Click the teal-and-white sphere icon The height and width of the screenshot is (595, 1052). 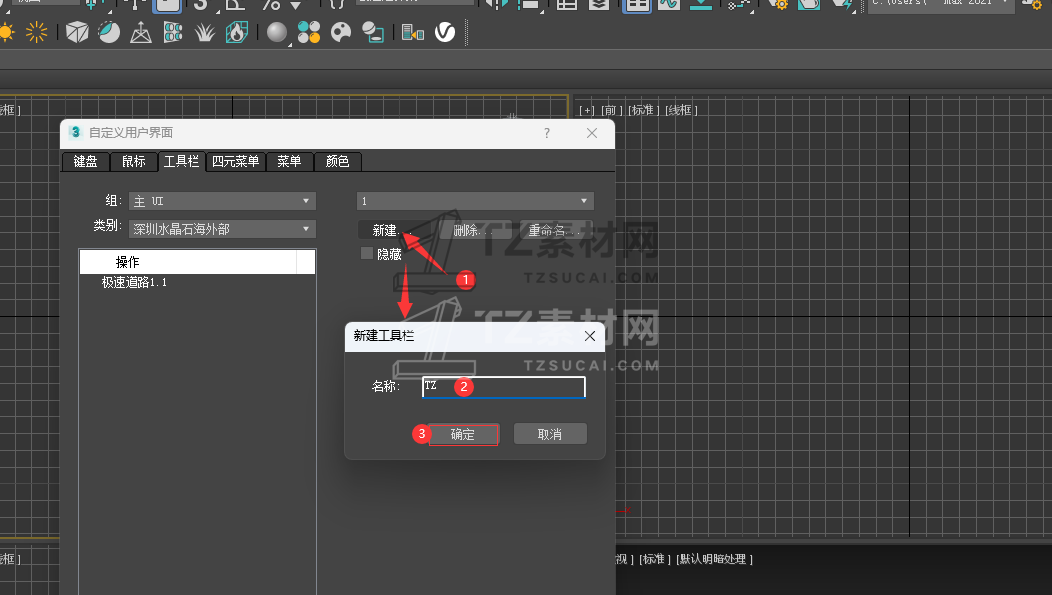click(x=109, y=32)
